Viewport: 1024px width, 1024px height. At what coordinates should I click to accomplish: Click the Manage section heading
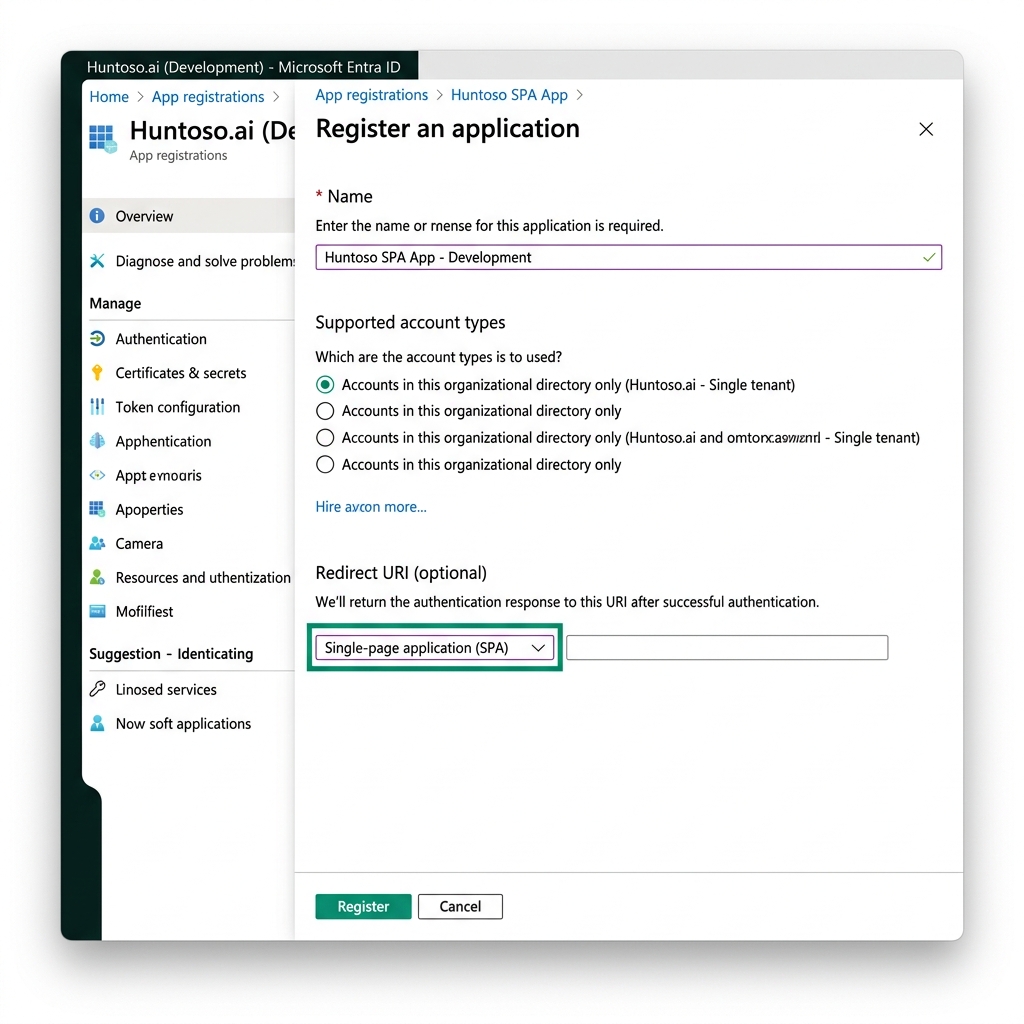[x=115, y=304]
